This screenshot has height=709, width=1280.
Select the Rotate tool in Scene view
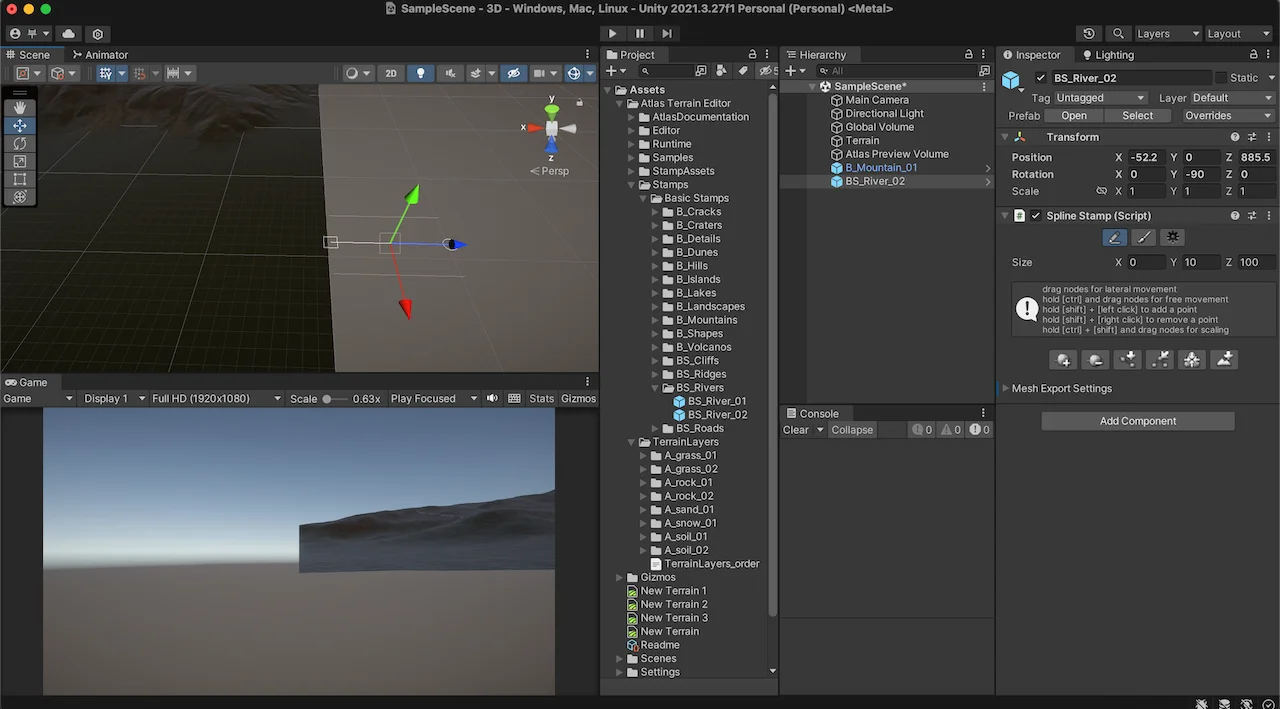click(x=19, y=144)
